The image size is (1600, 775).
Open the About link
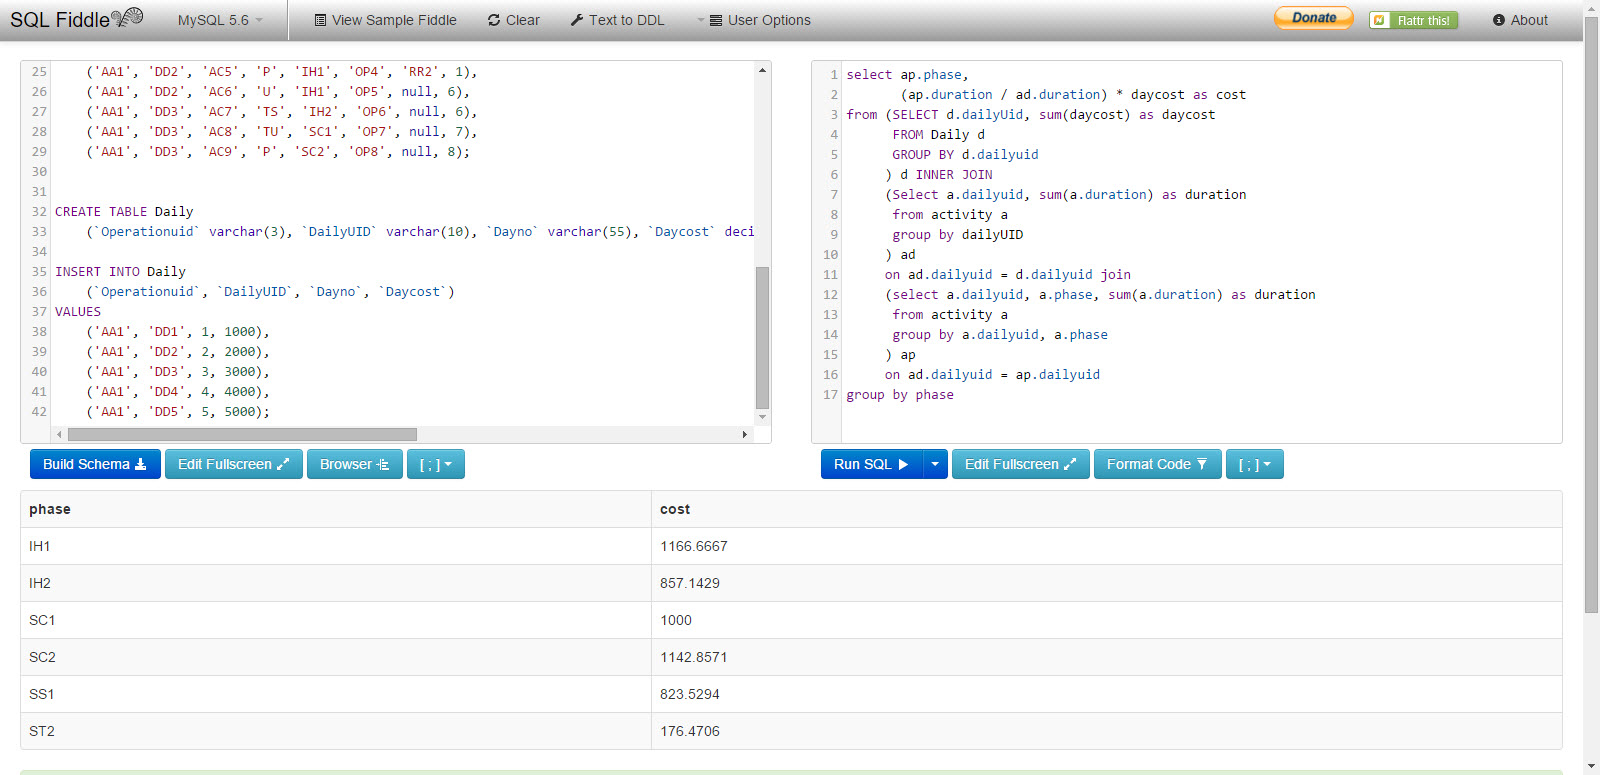click(1520, 20)
